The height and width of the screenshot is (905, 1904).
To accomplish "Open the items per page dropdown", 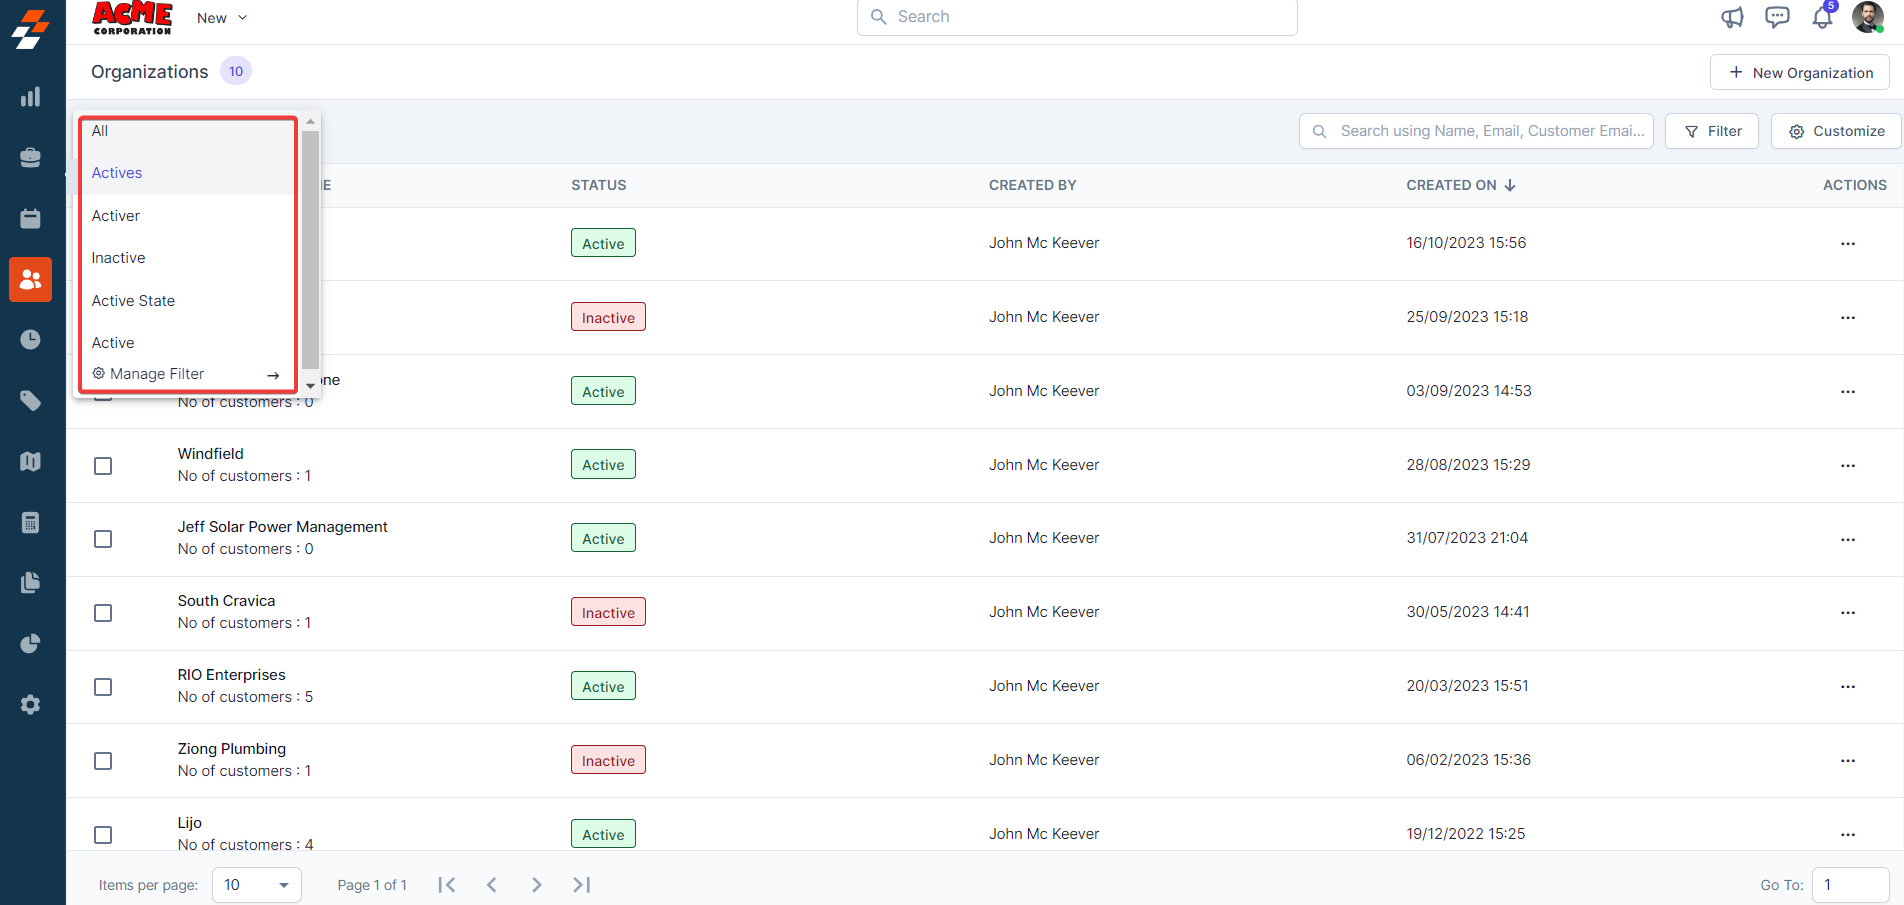I will pos(257,885).
